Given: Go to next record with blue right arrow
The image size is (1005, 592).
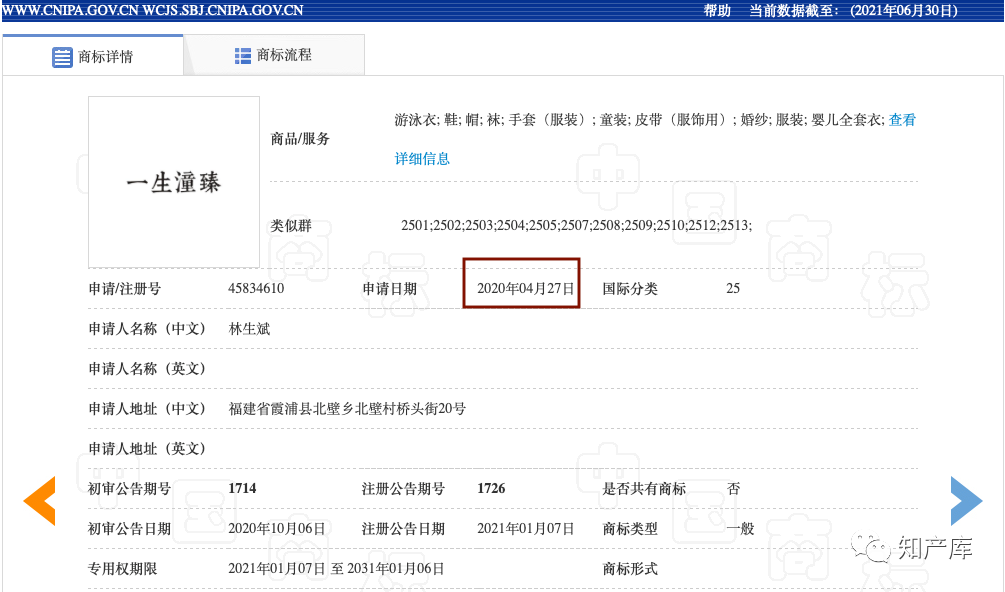Looking at the screenshot, I should [x=965, y=501].
